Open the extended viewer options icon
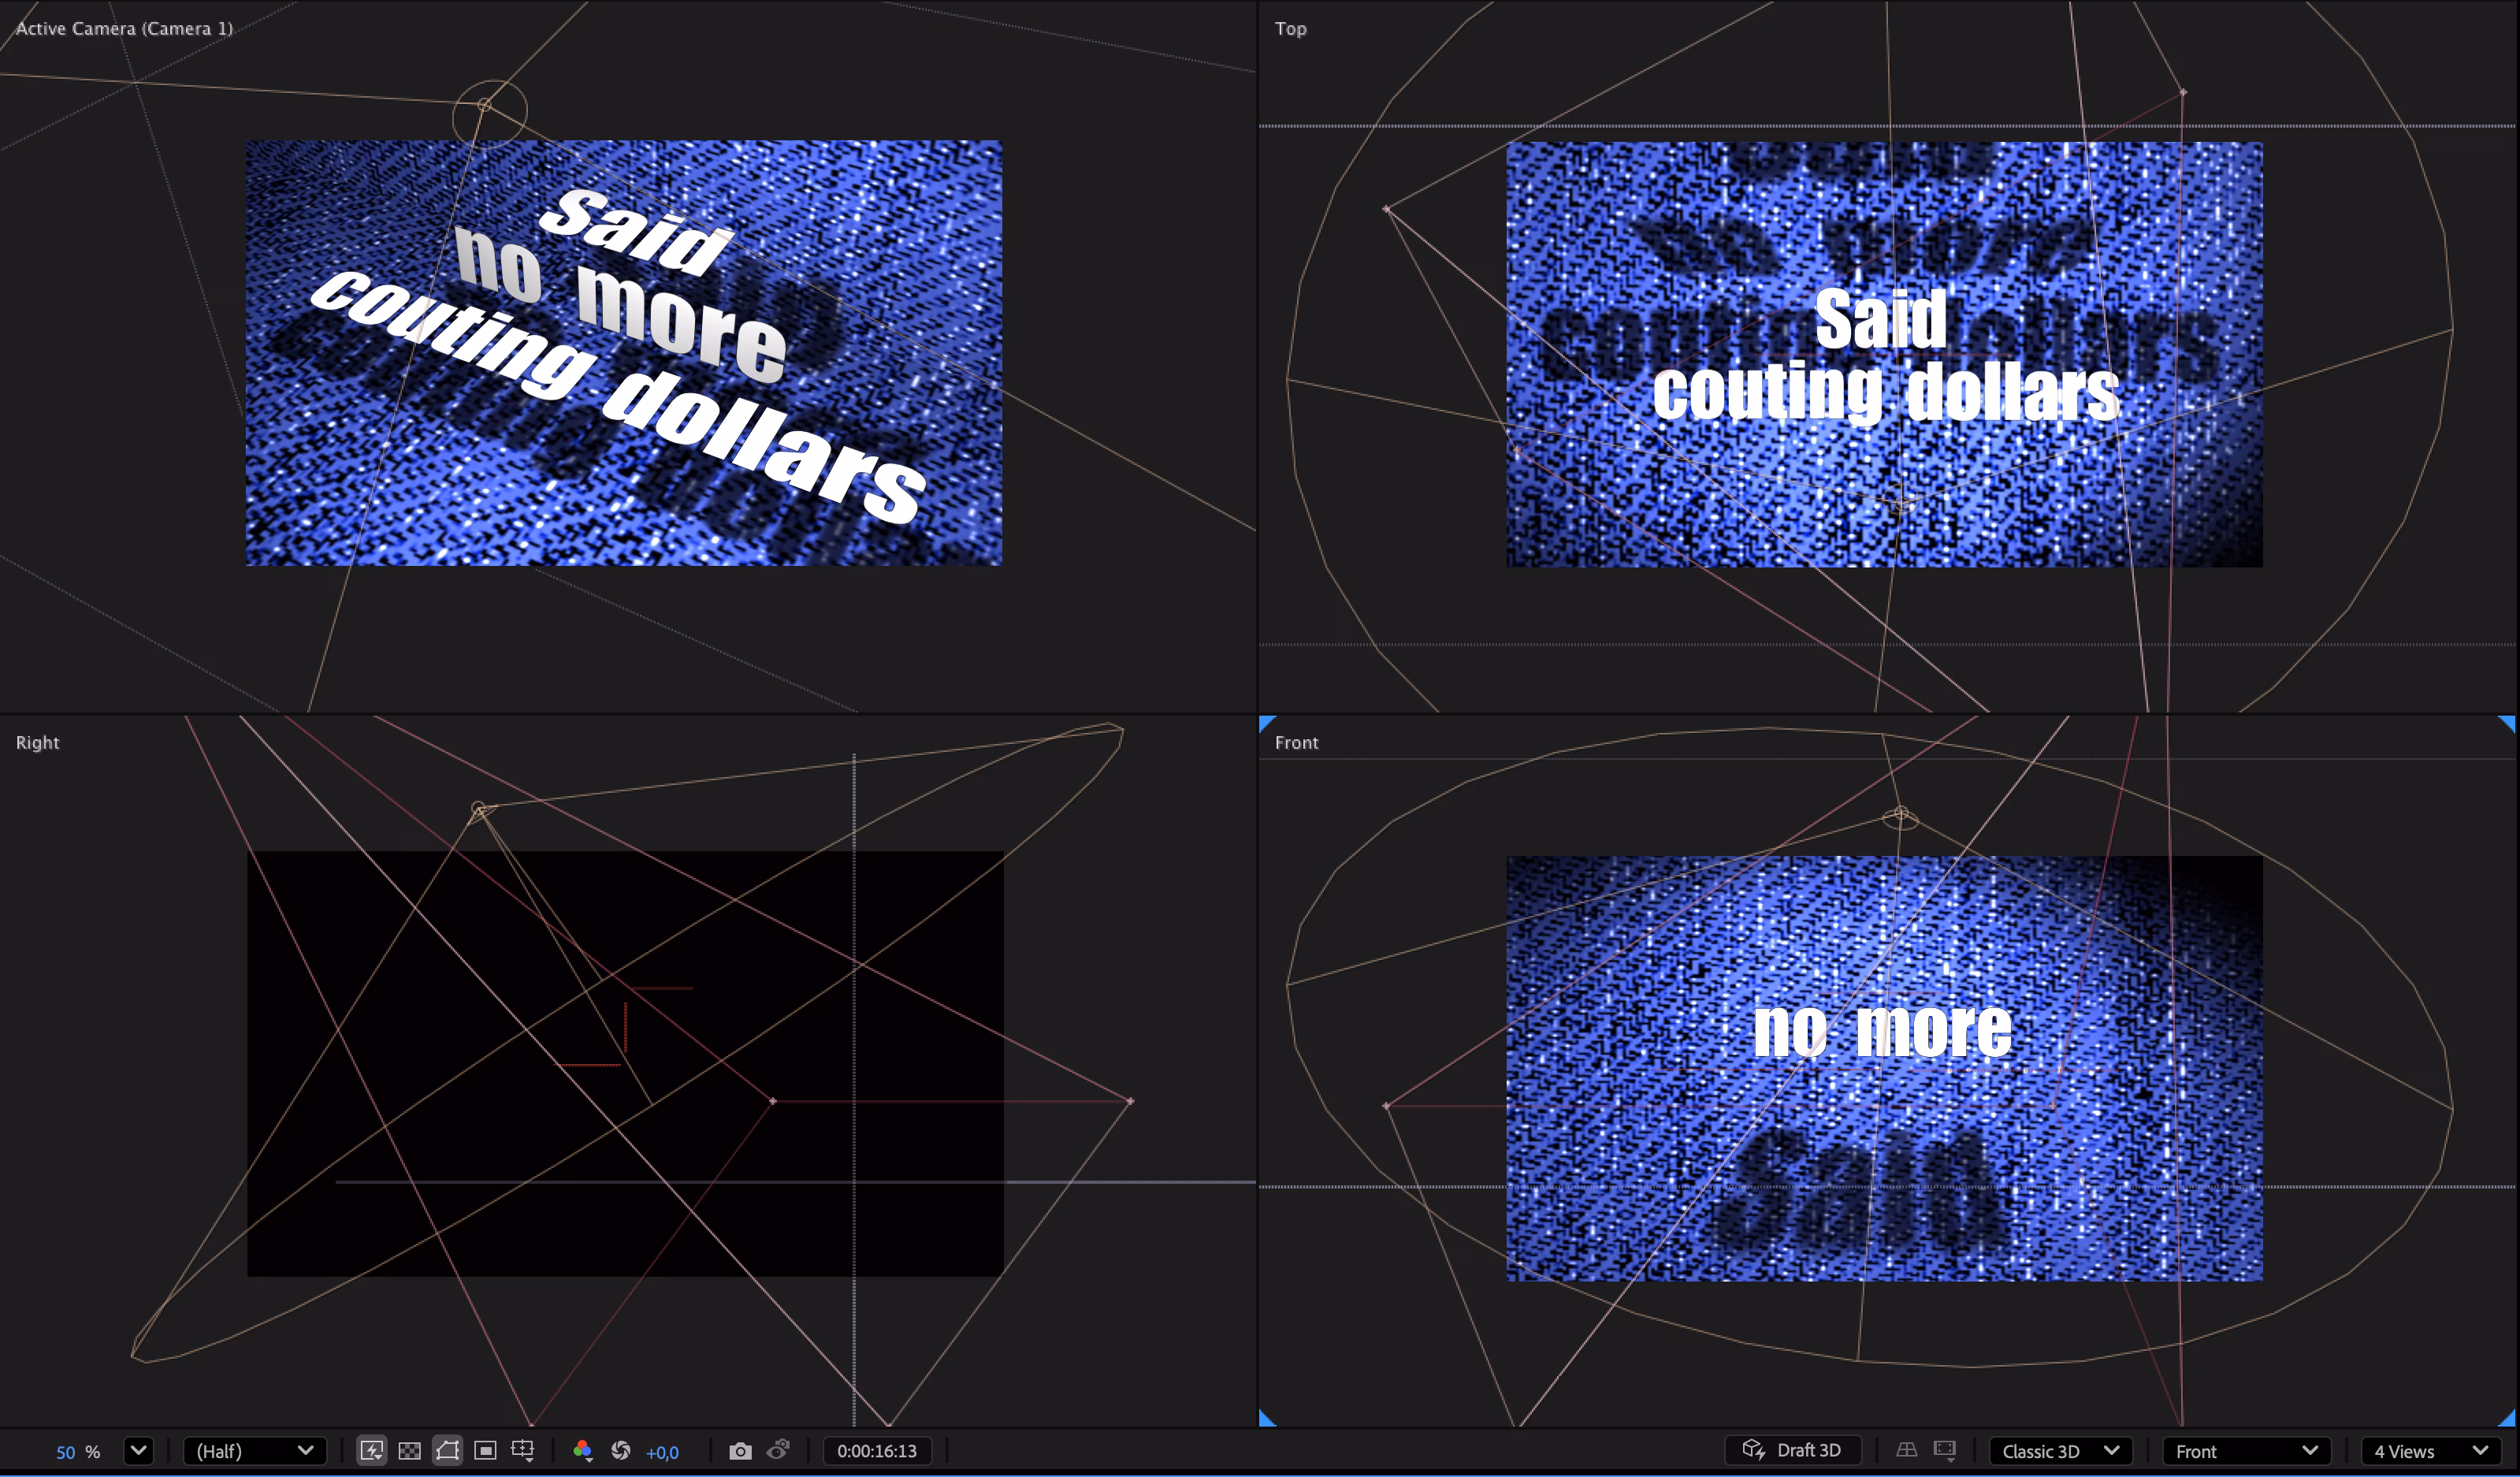This screenshot has width=2520, height=1477. (1945, 1450)
